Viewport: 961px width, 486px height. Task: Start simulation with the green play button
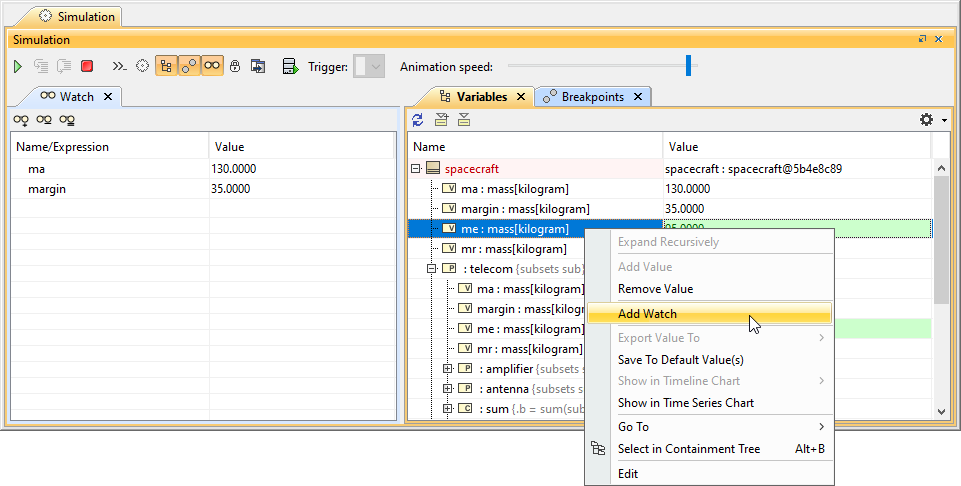click(18, 66)
